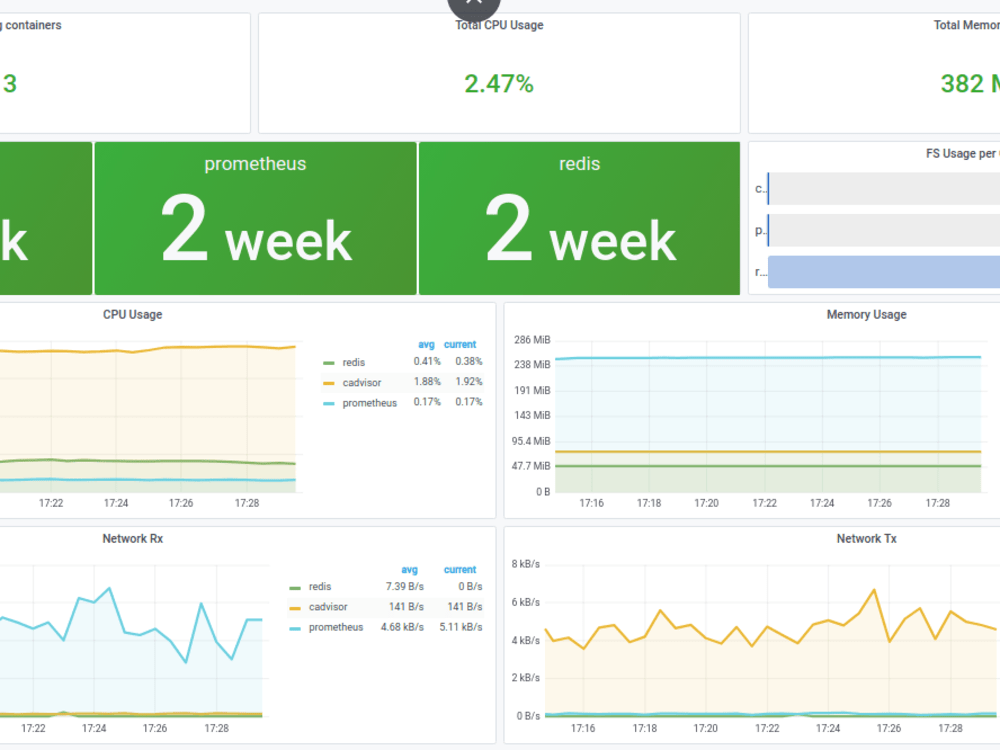Click the close button at top center

point(474,5)
